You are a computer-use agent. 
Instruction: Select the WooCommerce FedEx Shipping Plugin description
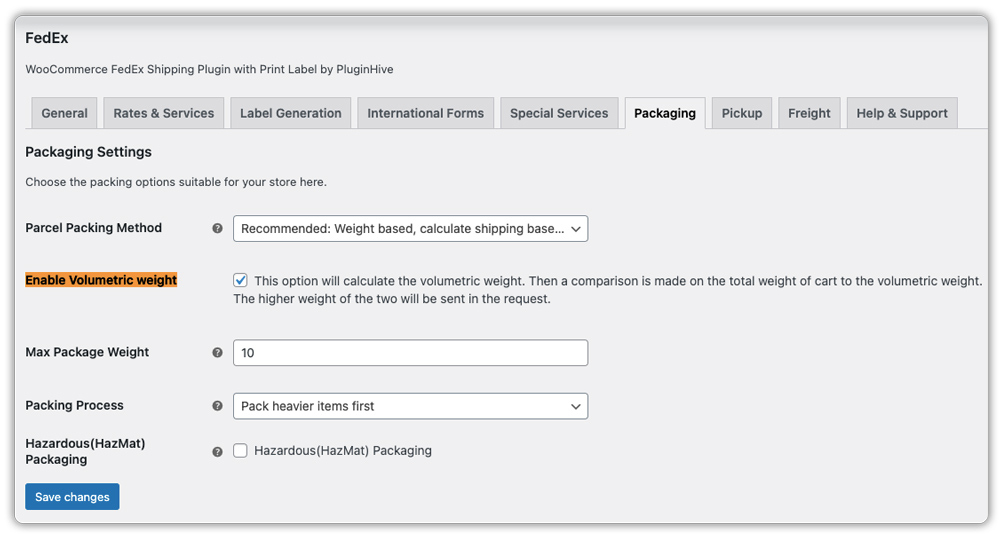pyautogui.click(x=209, y=70)
